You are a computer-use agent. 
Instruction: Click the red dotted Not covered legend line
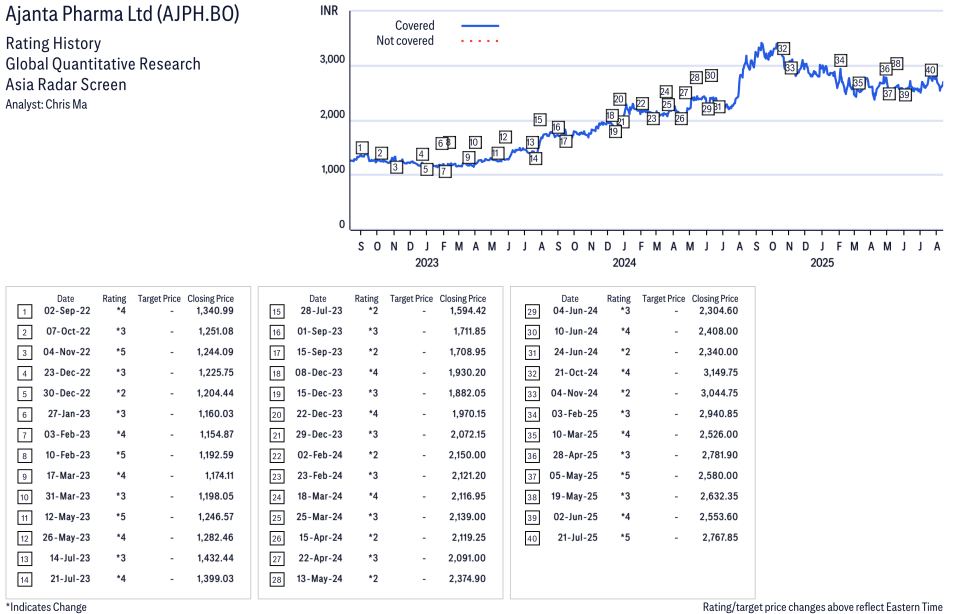click(480, 41)
